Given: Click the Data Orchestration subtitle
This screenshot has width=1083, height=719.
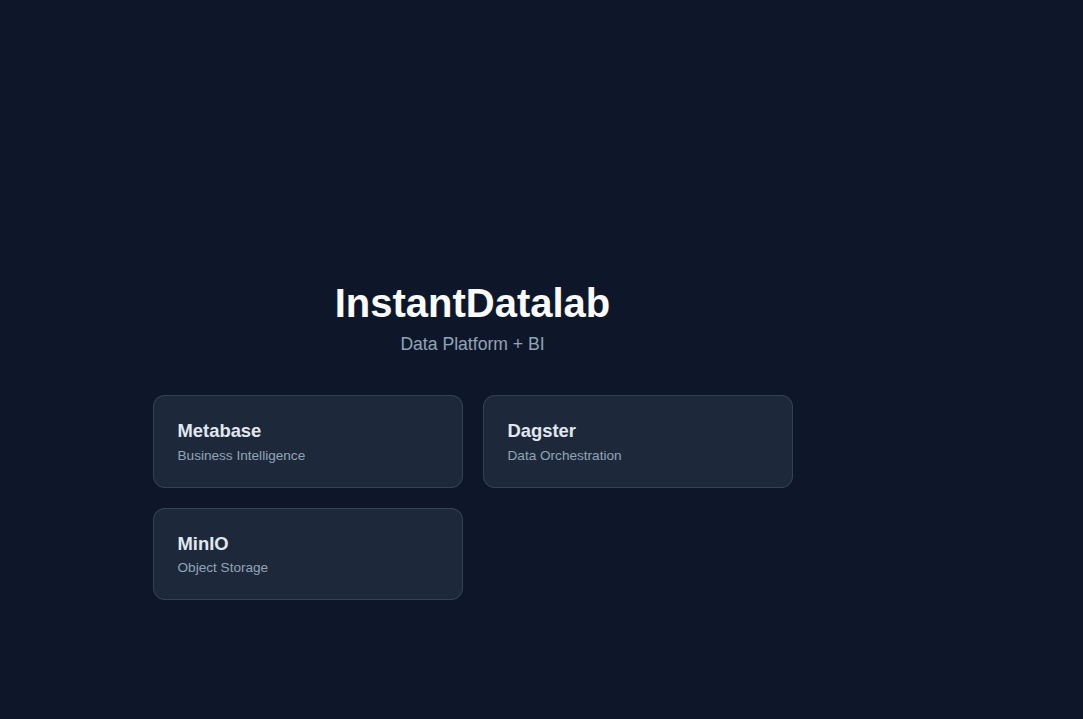Looking at the screenshot, I should click(x=564, y=456).
